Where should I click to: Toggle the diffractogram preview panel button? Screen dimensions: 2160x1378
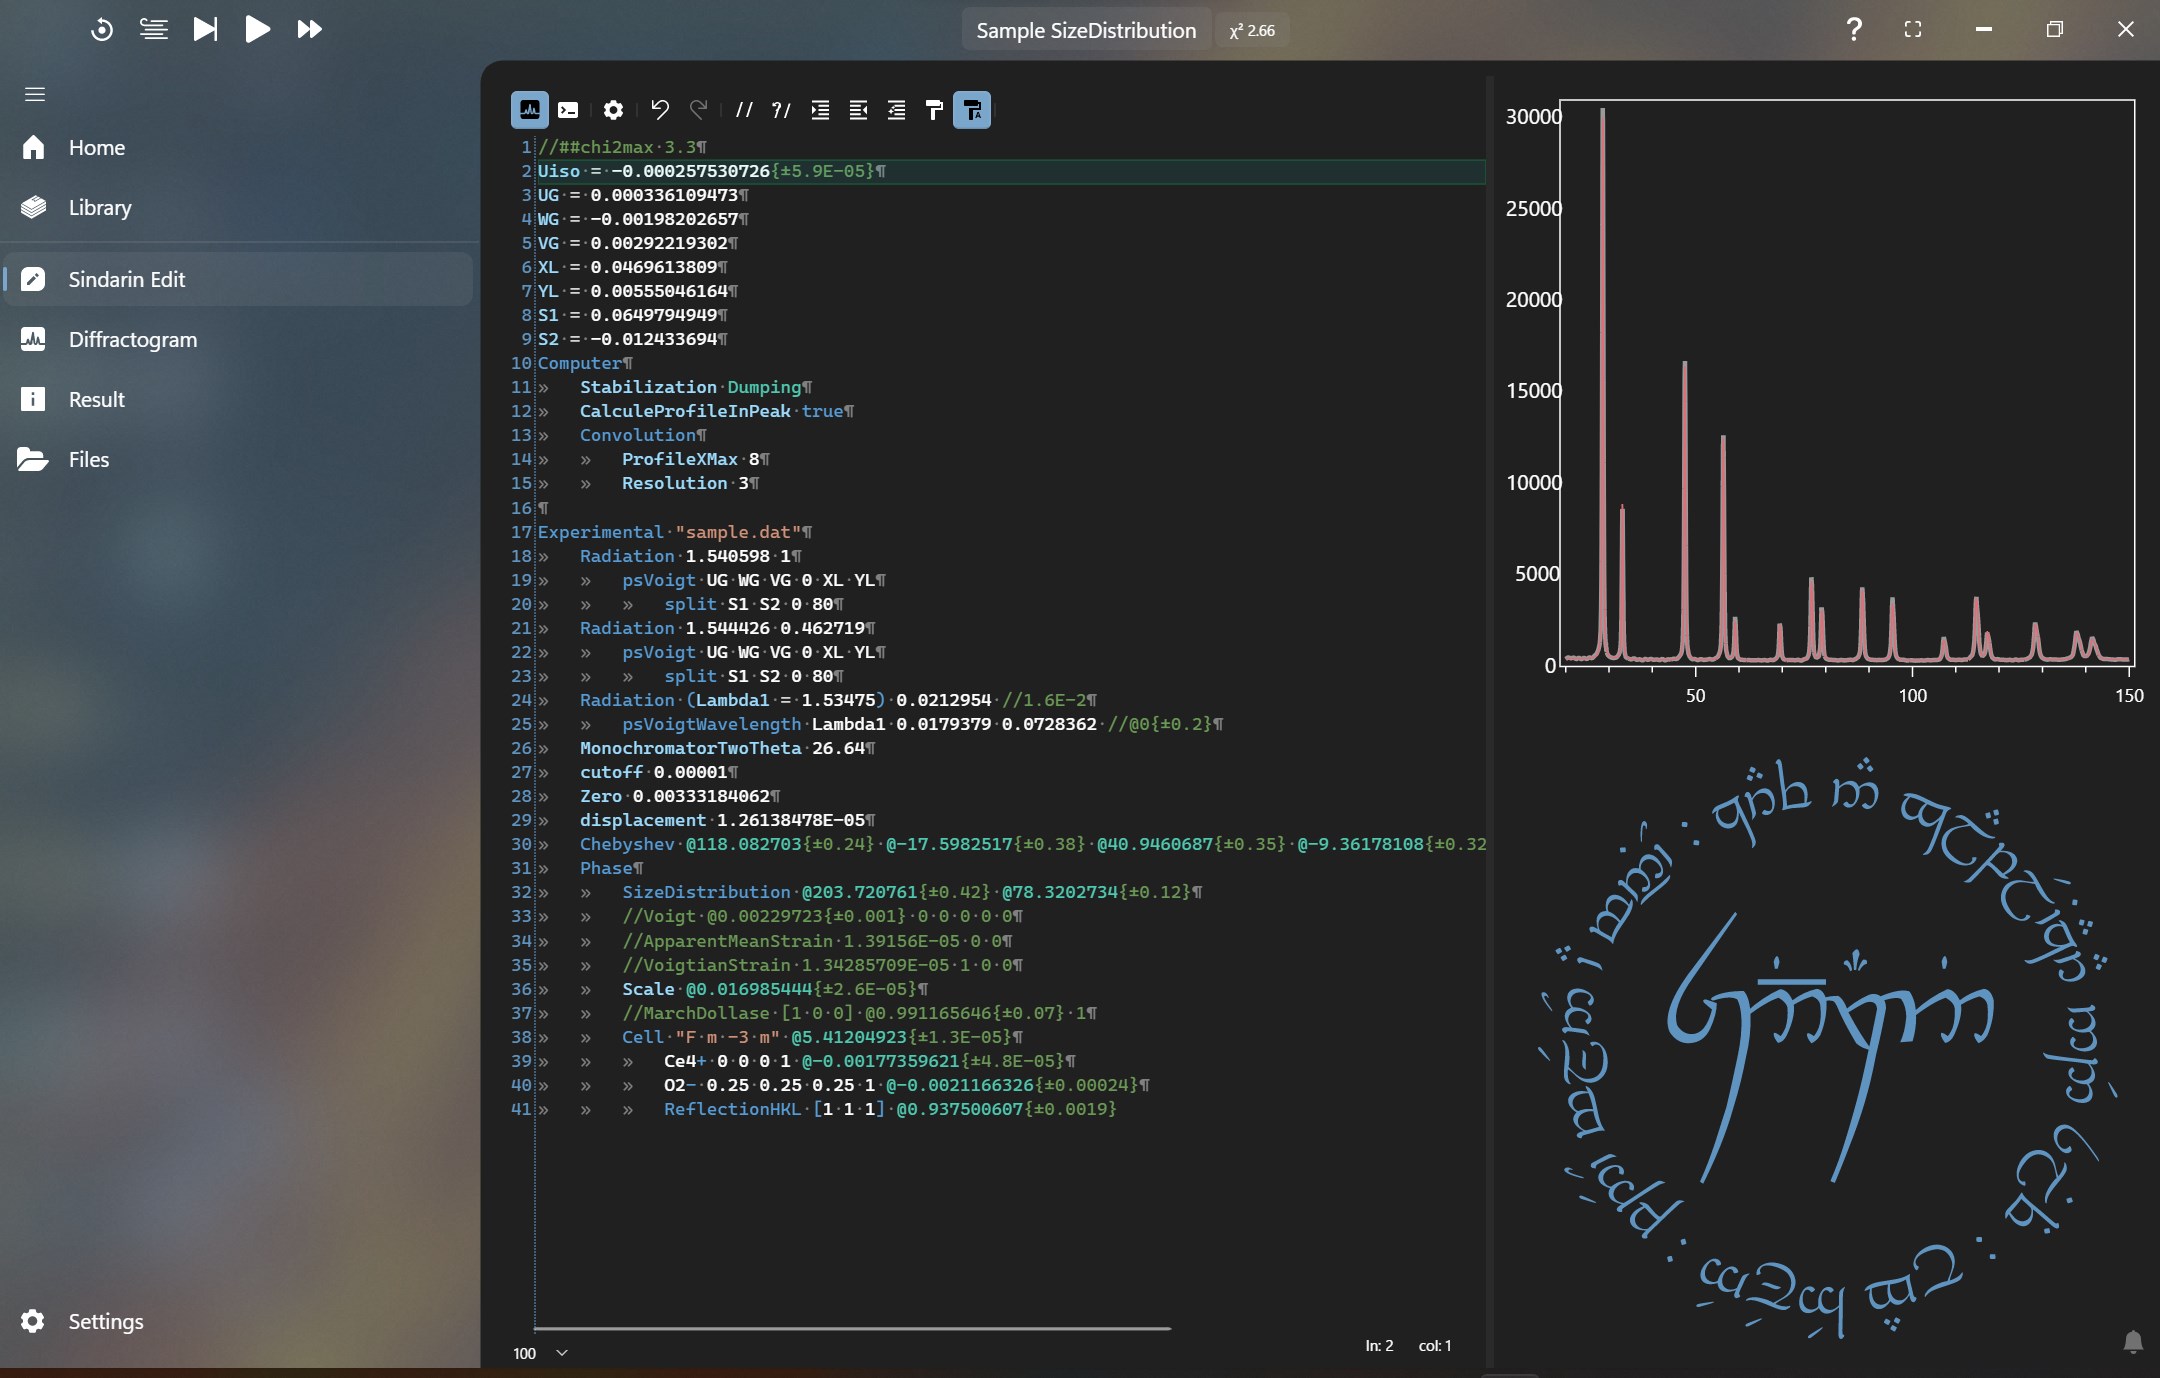click(529, 110)
